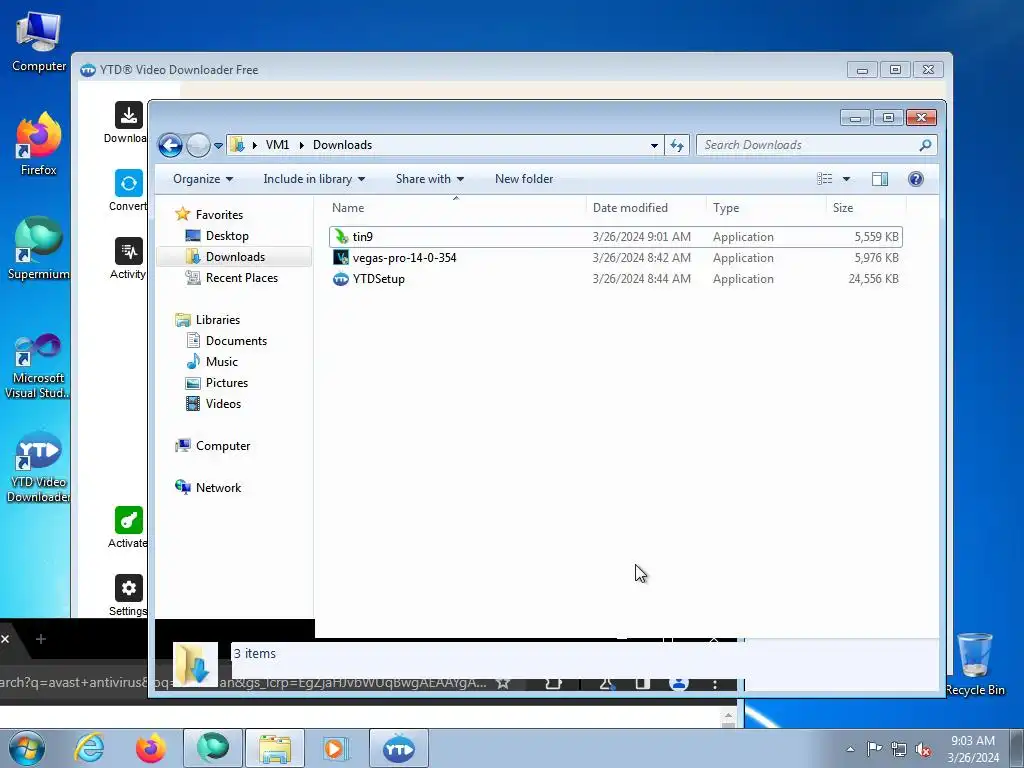Image resolution: width=1024 pixels, height=768 pixels.
Task: Open the Share with menu
Action: pos(430,179)
